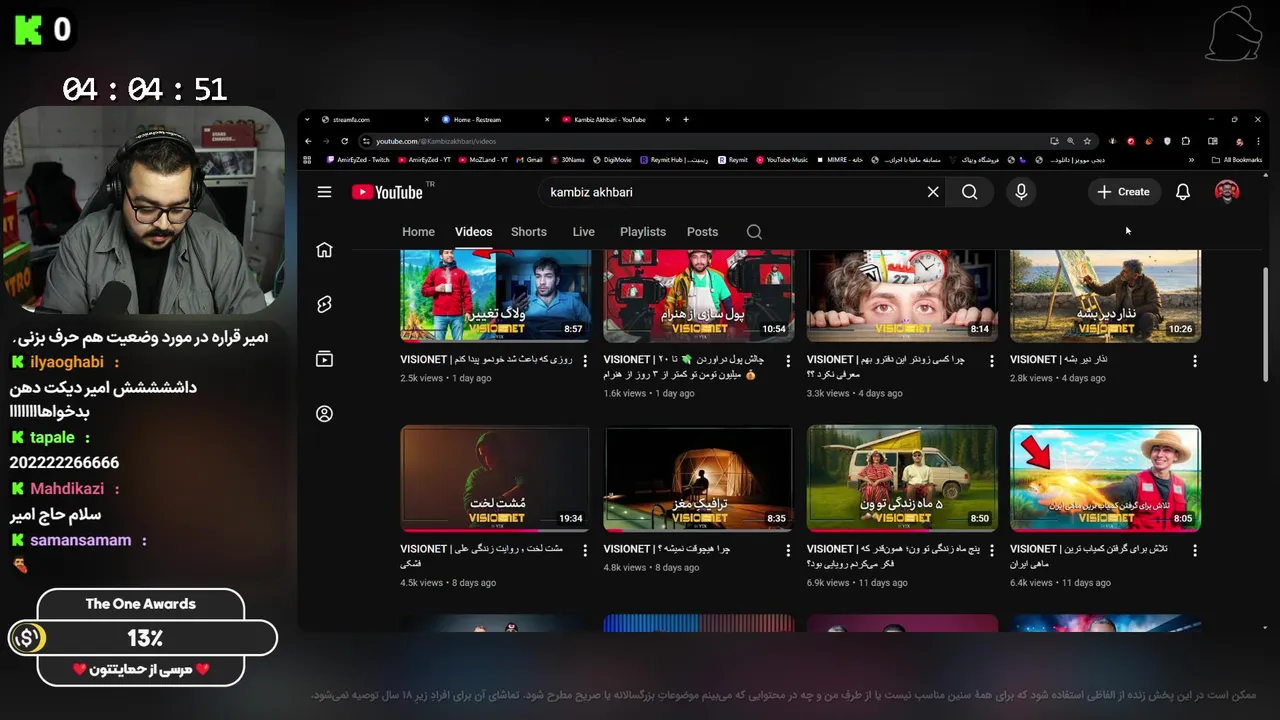Open the All Bookmarks folder
1280x720 pixels.
1237,160
